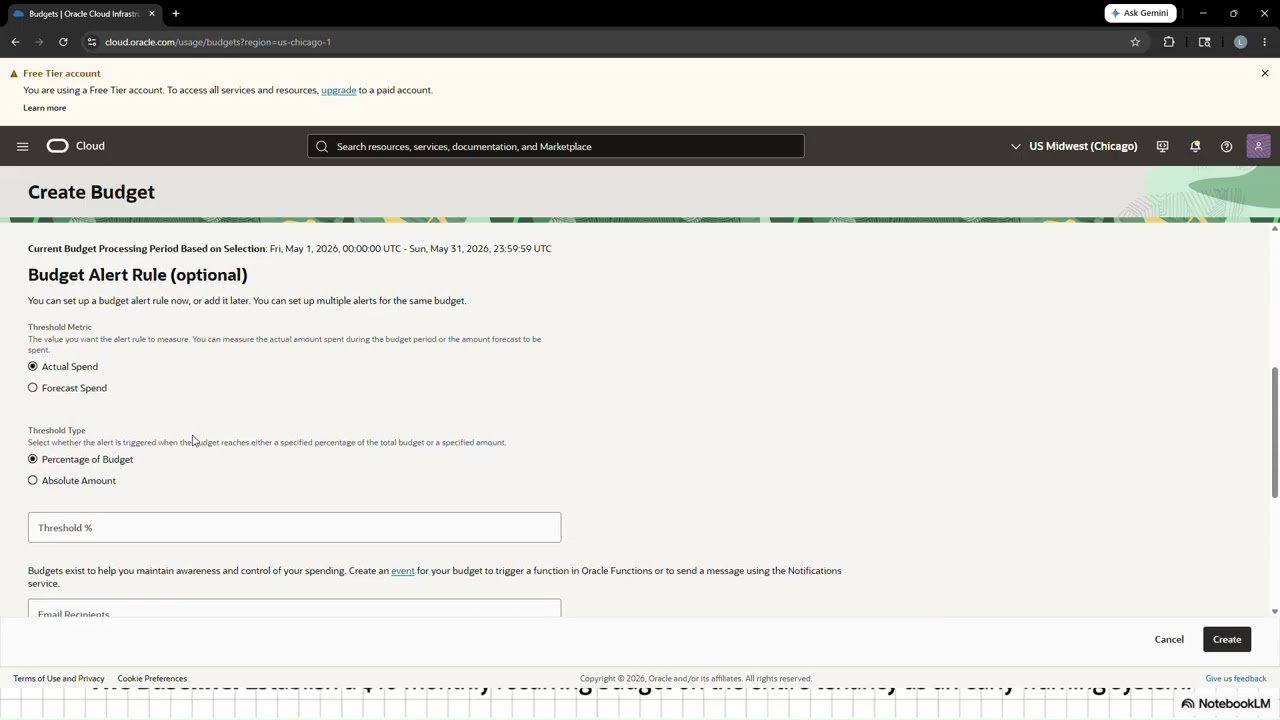Click the Ask Gemini button
This screenshot has width=1280, height=720.
(1140, 13)
